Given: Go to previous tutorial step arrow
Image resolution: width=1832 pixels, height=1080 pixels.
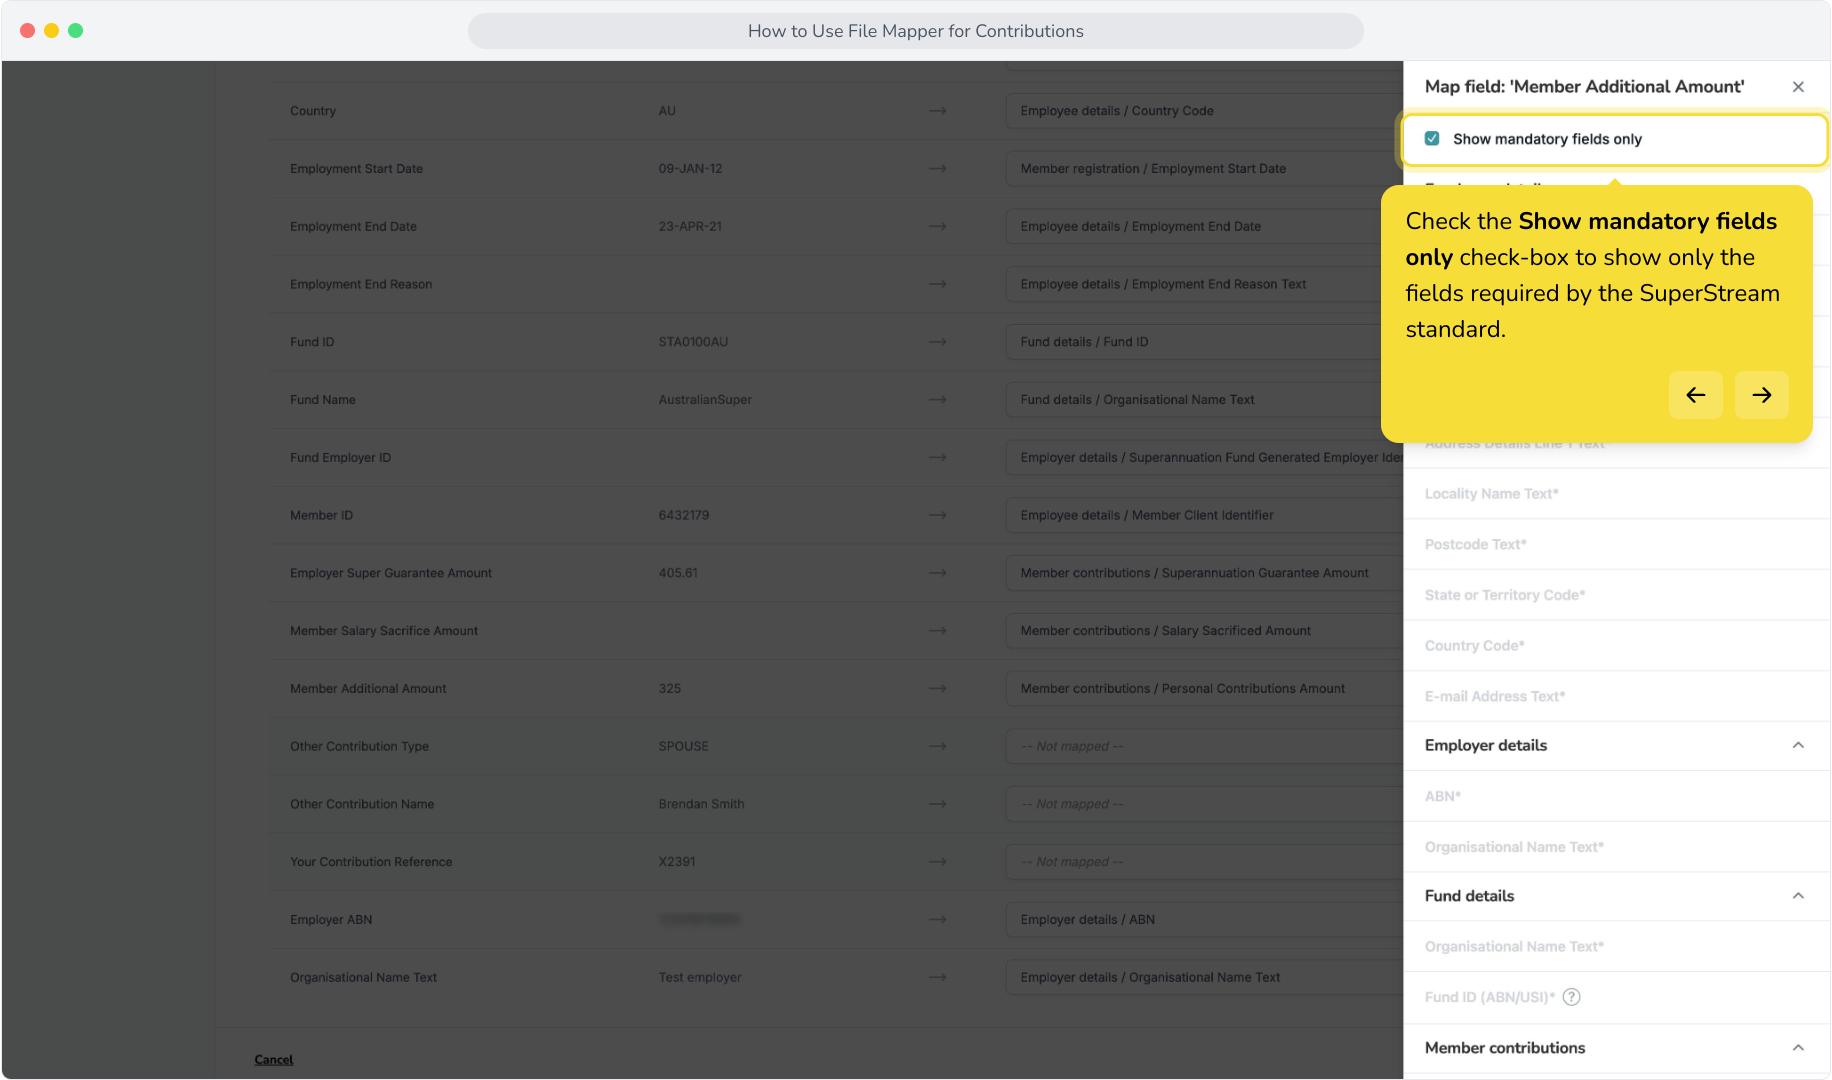Looking at the screenshot, I should pyautogui.click(x=1695, y=395).
